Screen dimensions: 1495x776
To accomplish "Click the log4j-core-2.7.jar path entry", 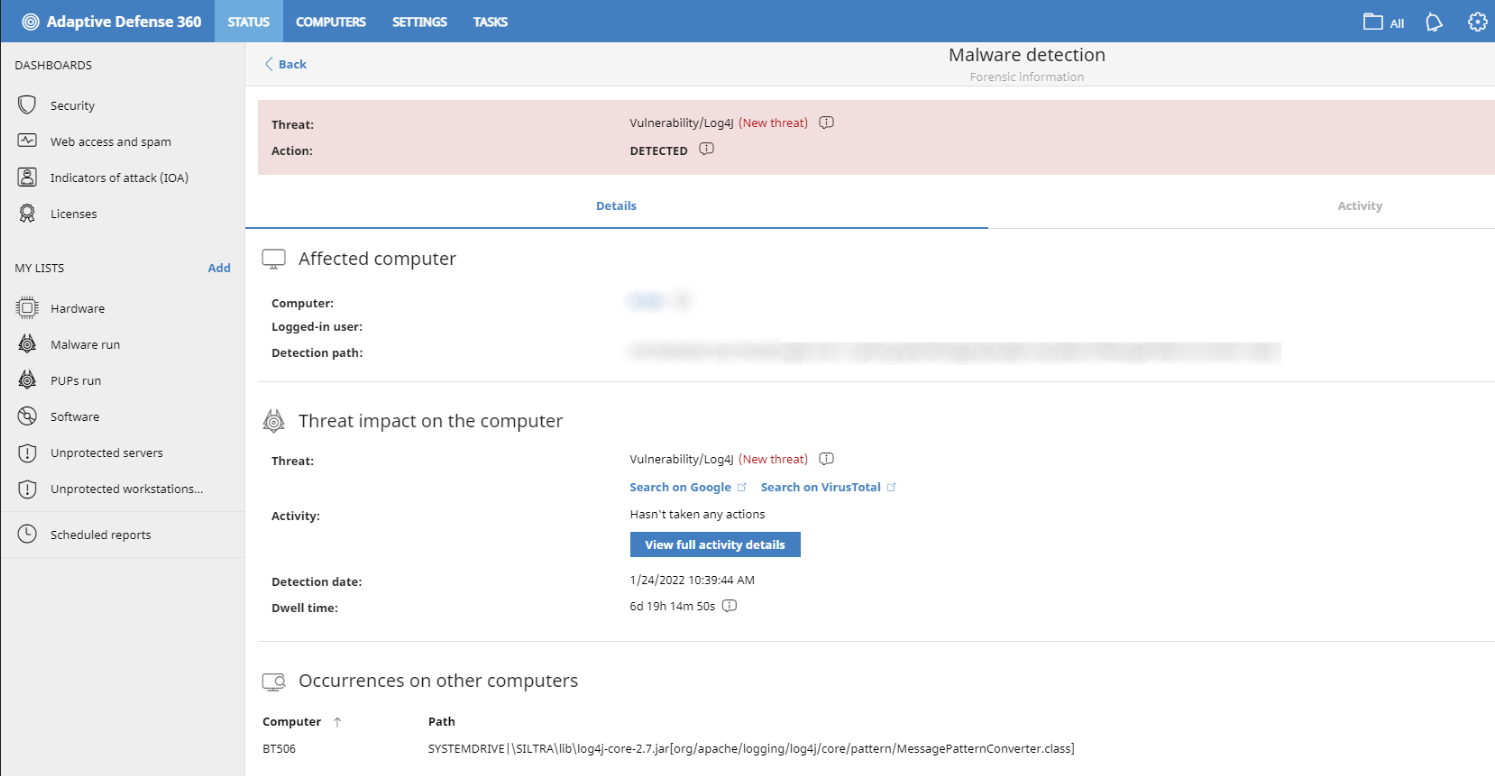I will (751, 749).
